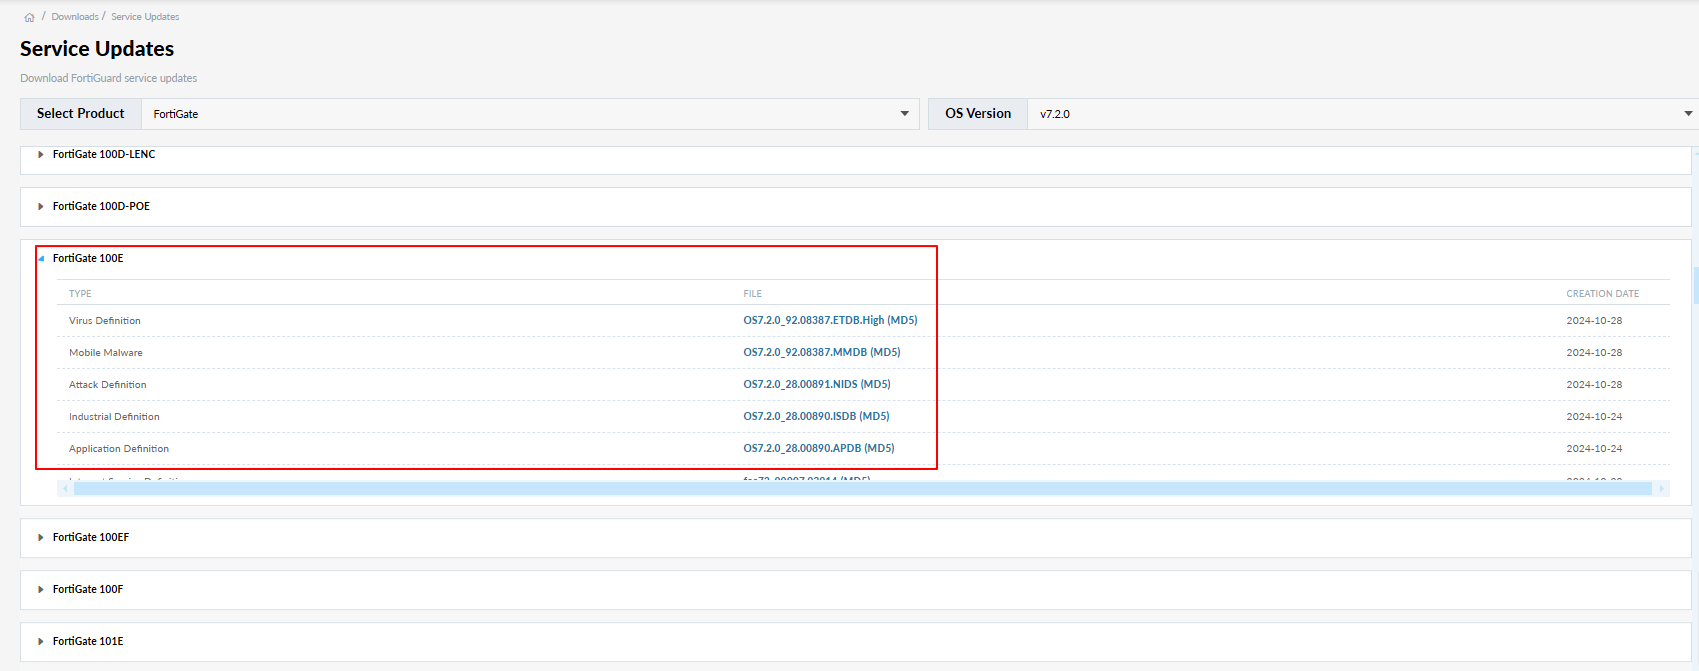This screenshot has height=671, width=1699.
Task: Click the OS Version label
Action: (978, 114)
